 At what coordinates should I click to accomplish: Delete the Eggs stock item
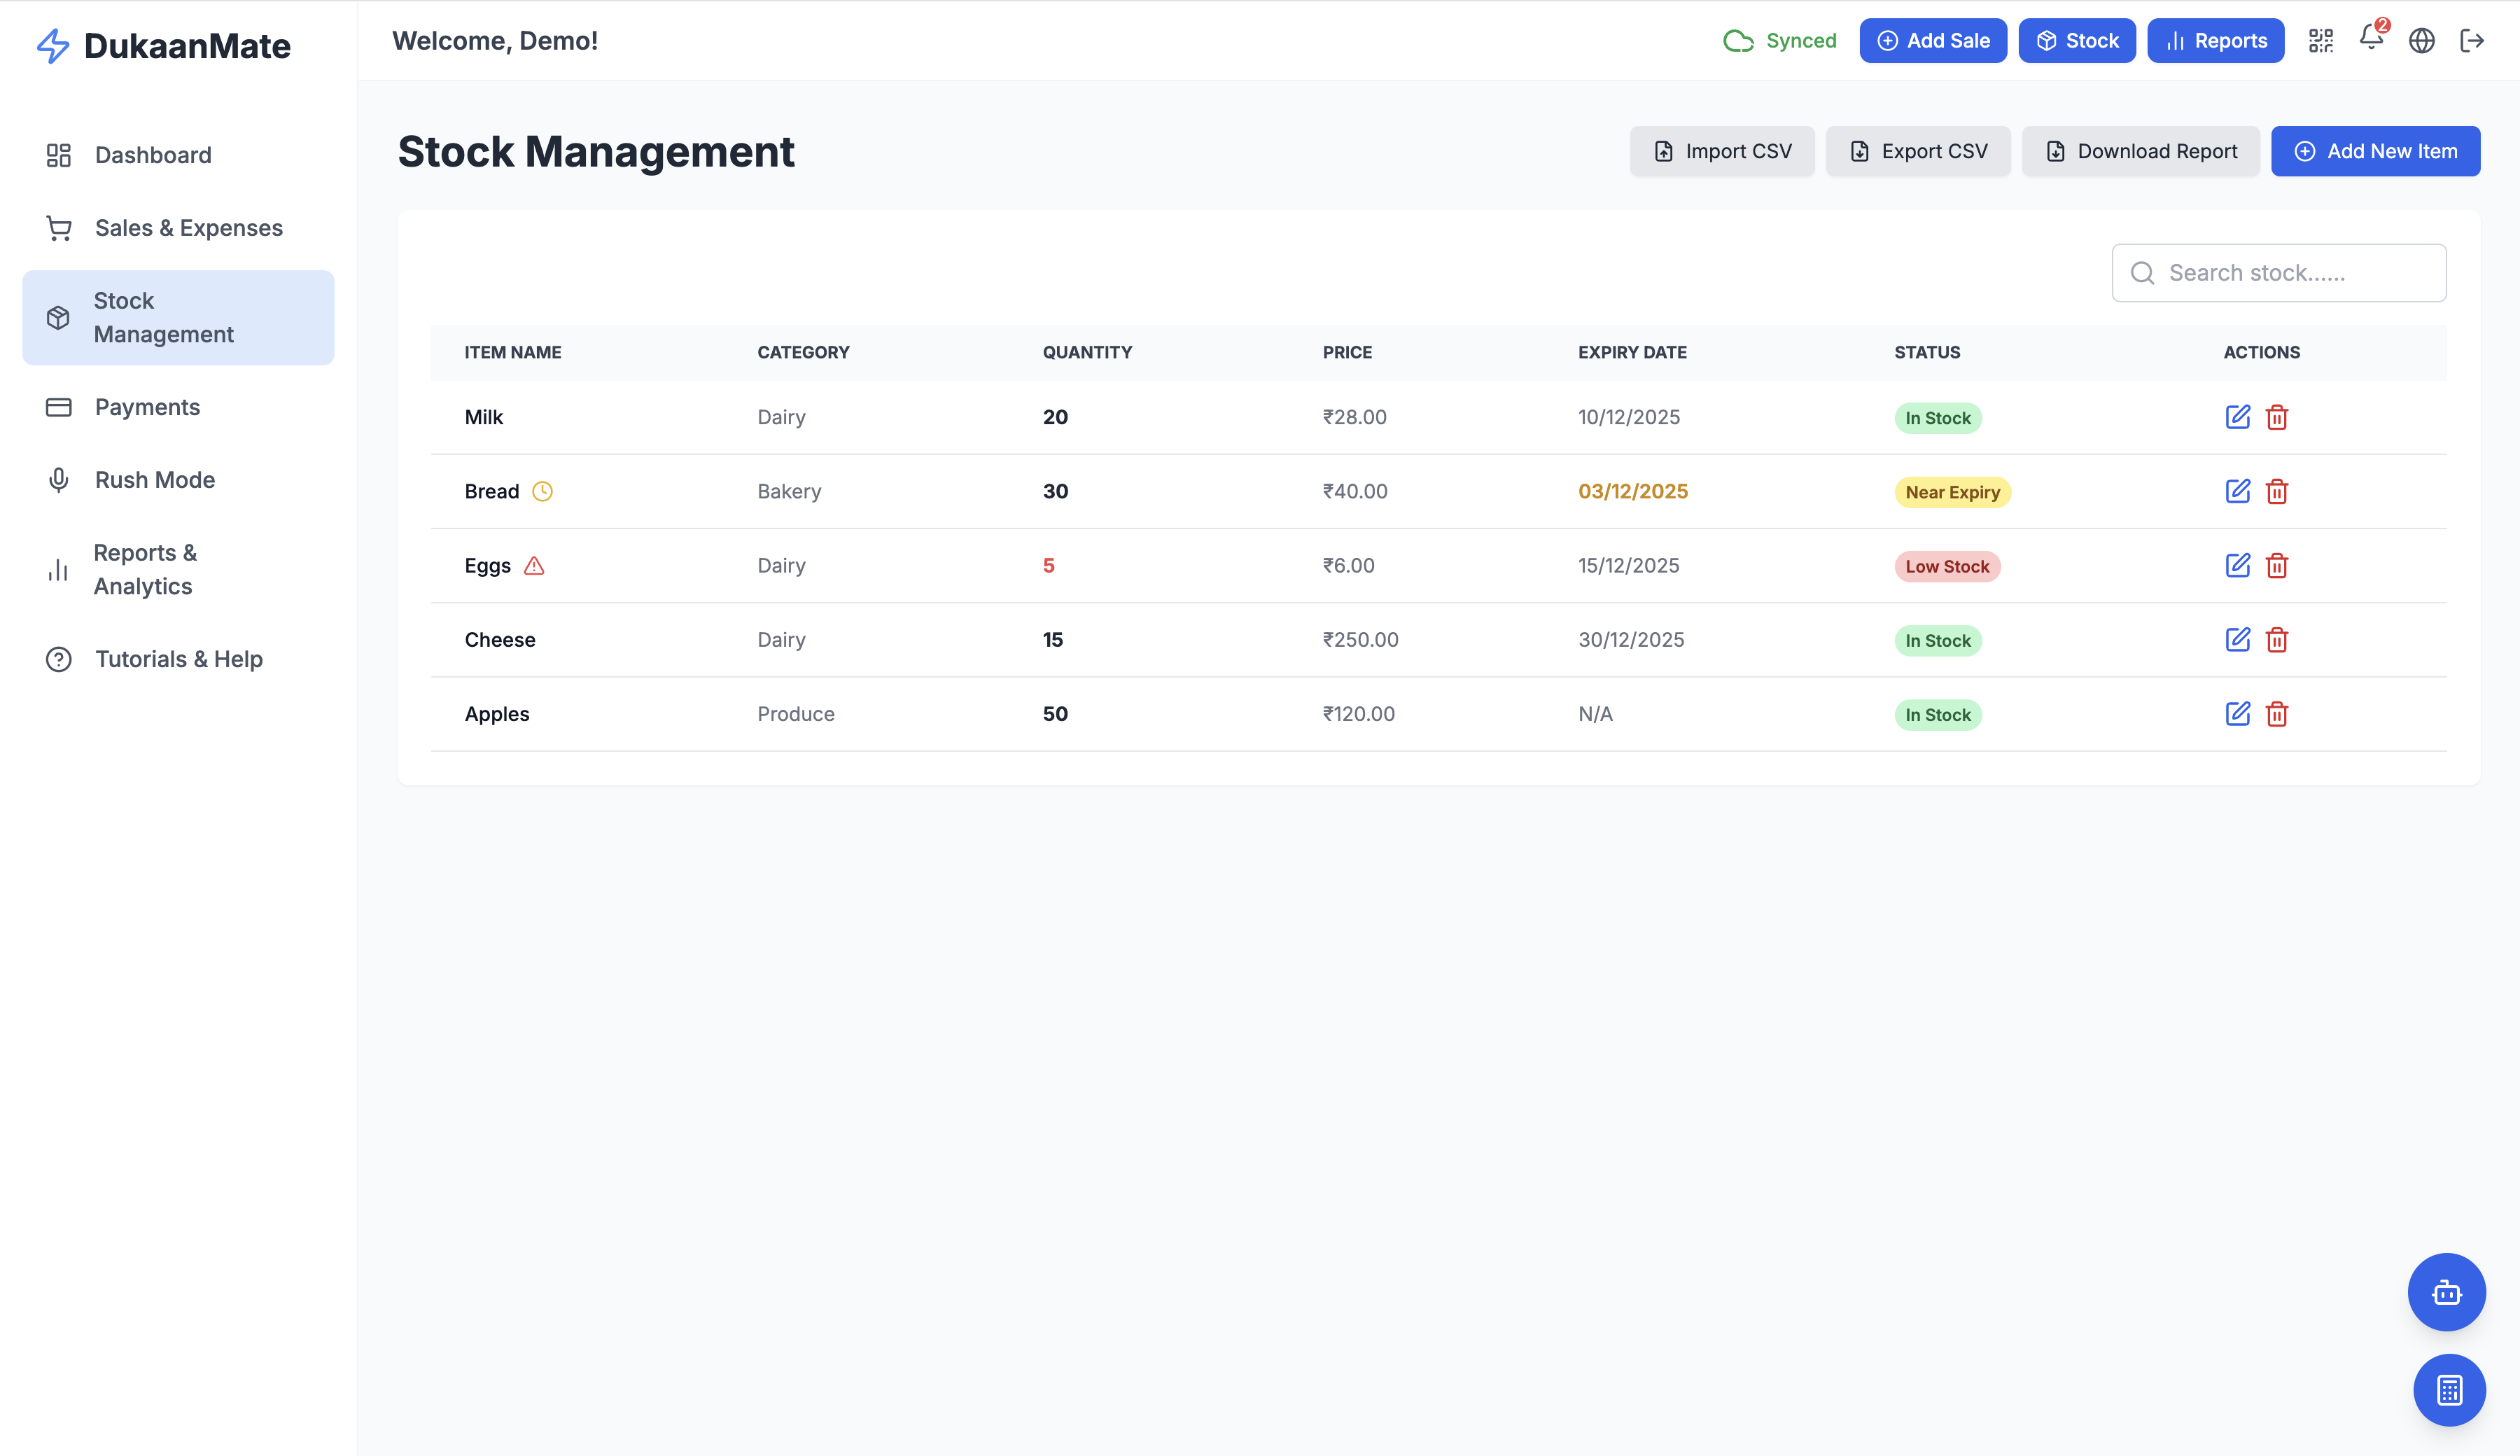pyautogui.click(x=2277, y=565)
